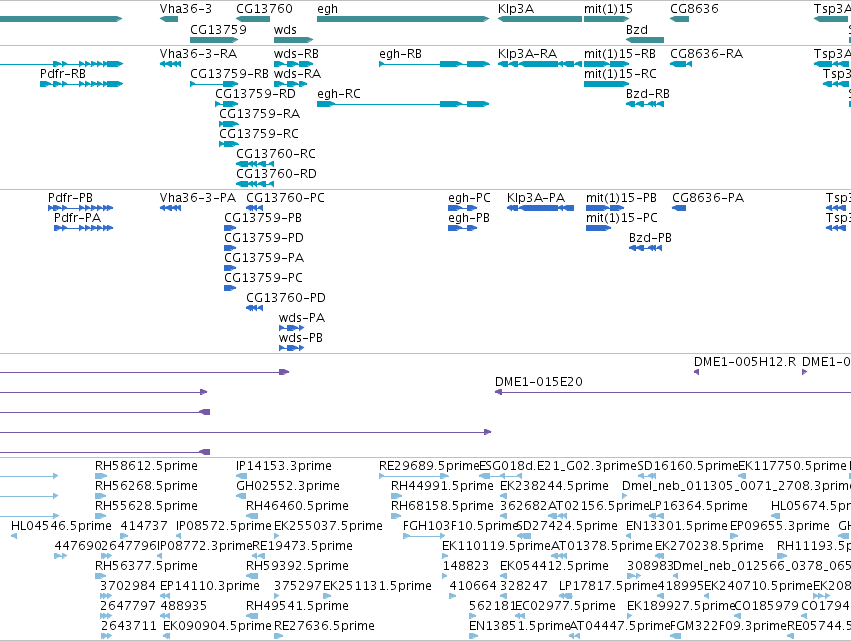Click the wds gene bar
851x641 pixels.
tap(294, 40)
